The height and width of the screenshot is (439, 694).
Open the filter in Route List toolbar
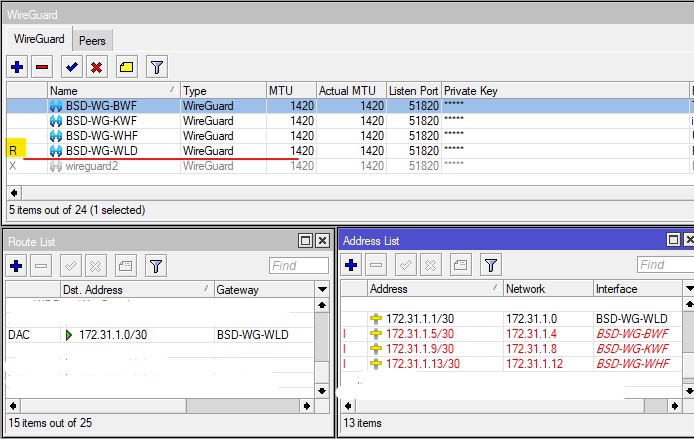click(156, 266)
